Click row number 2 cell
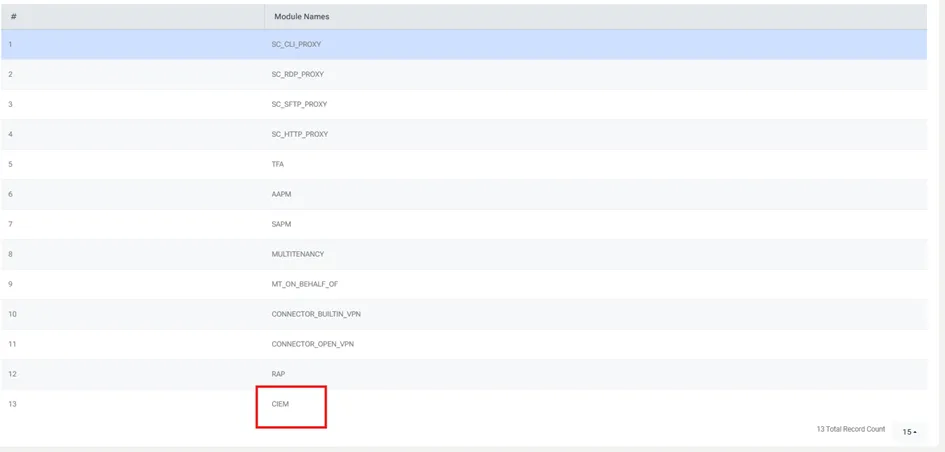 133,74
